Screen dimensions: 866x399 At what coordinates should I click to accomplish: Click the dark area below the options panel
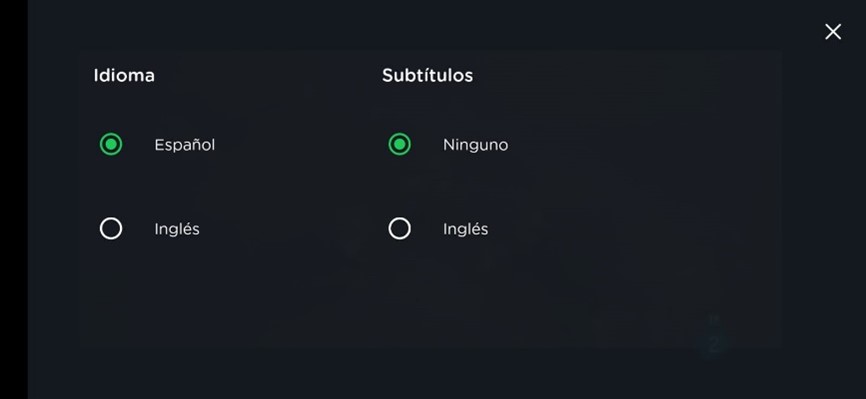(x=431, y=373)
